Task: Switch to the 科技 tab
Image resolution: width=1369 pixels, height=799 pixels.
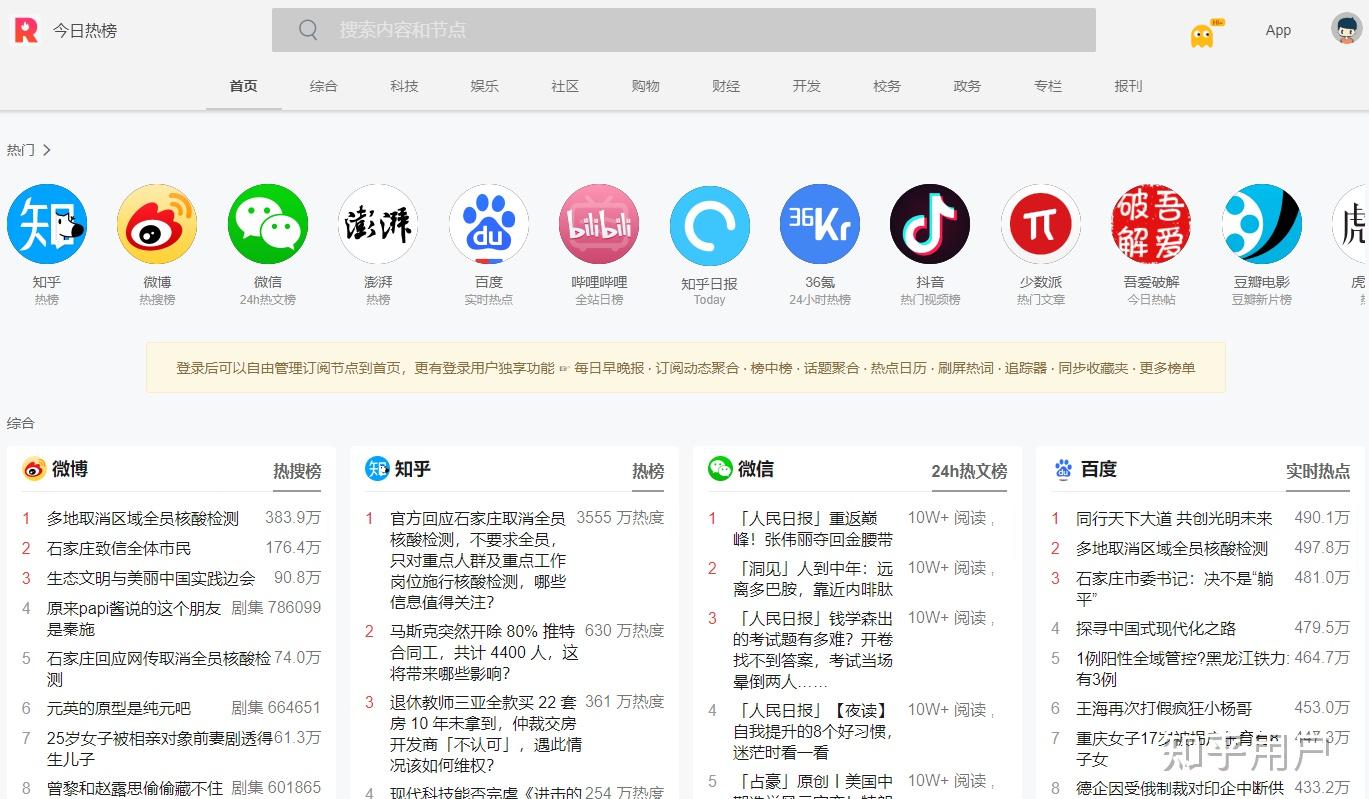Action: coord(404,86)
